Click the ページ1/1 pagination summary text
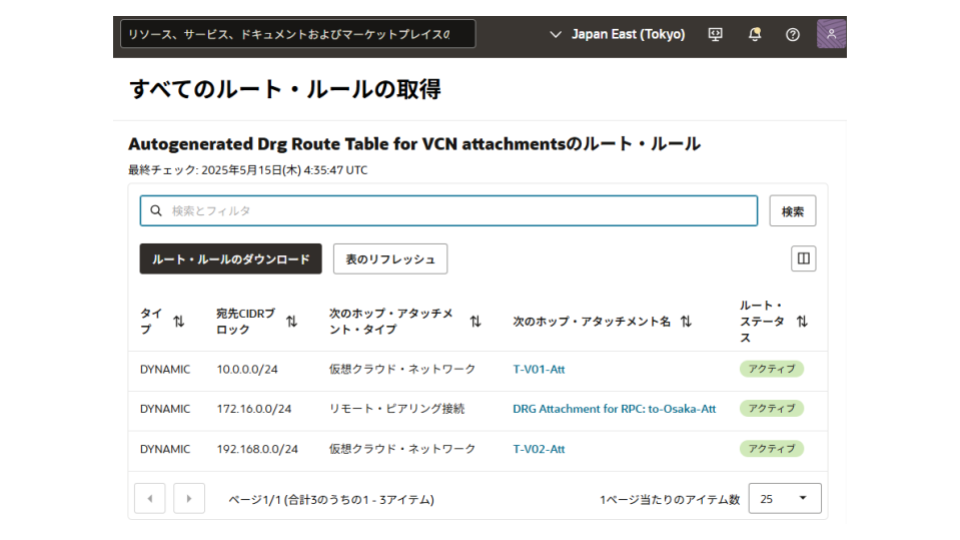 (331, 500)
